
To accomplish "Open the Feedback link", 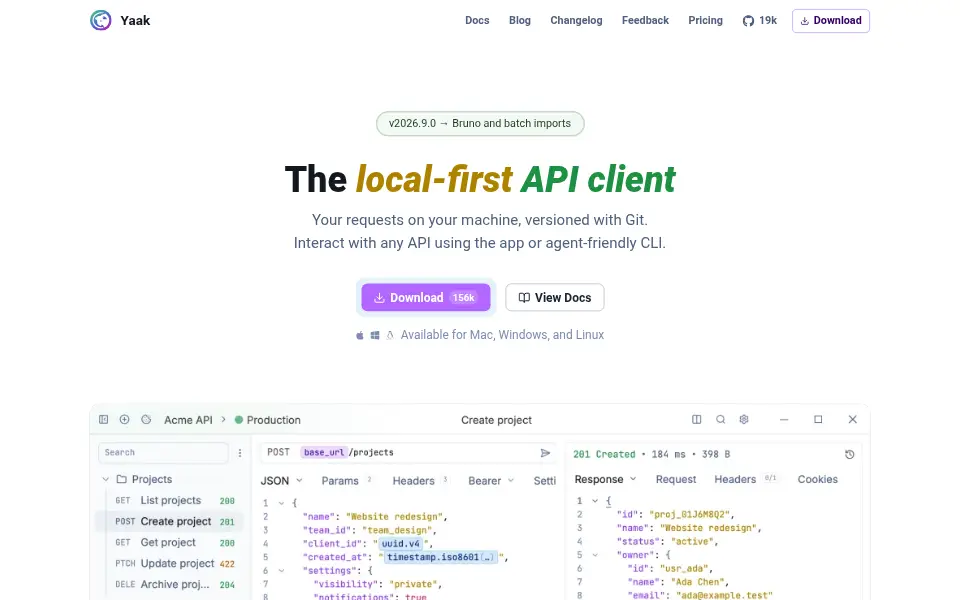I will (x=645, y=20).
